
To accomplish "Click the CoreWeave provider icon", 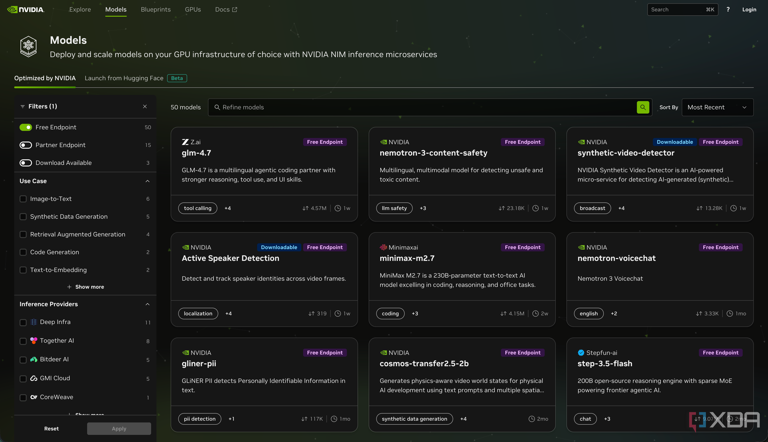I will [34, 397].
